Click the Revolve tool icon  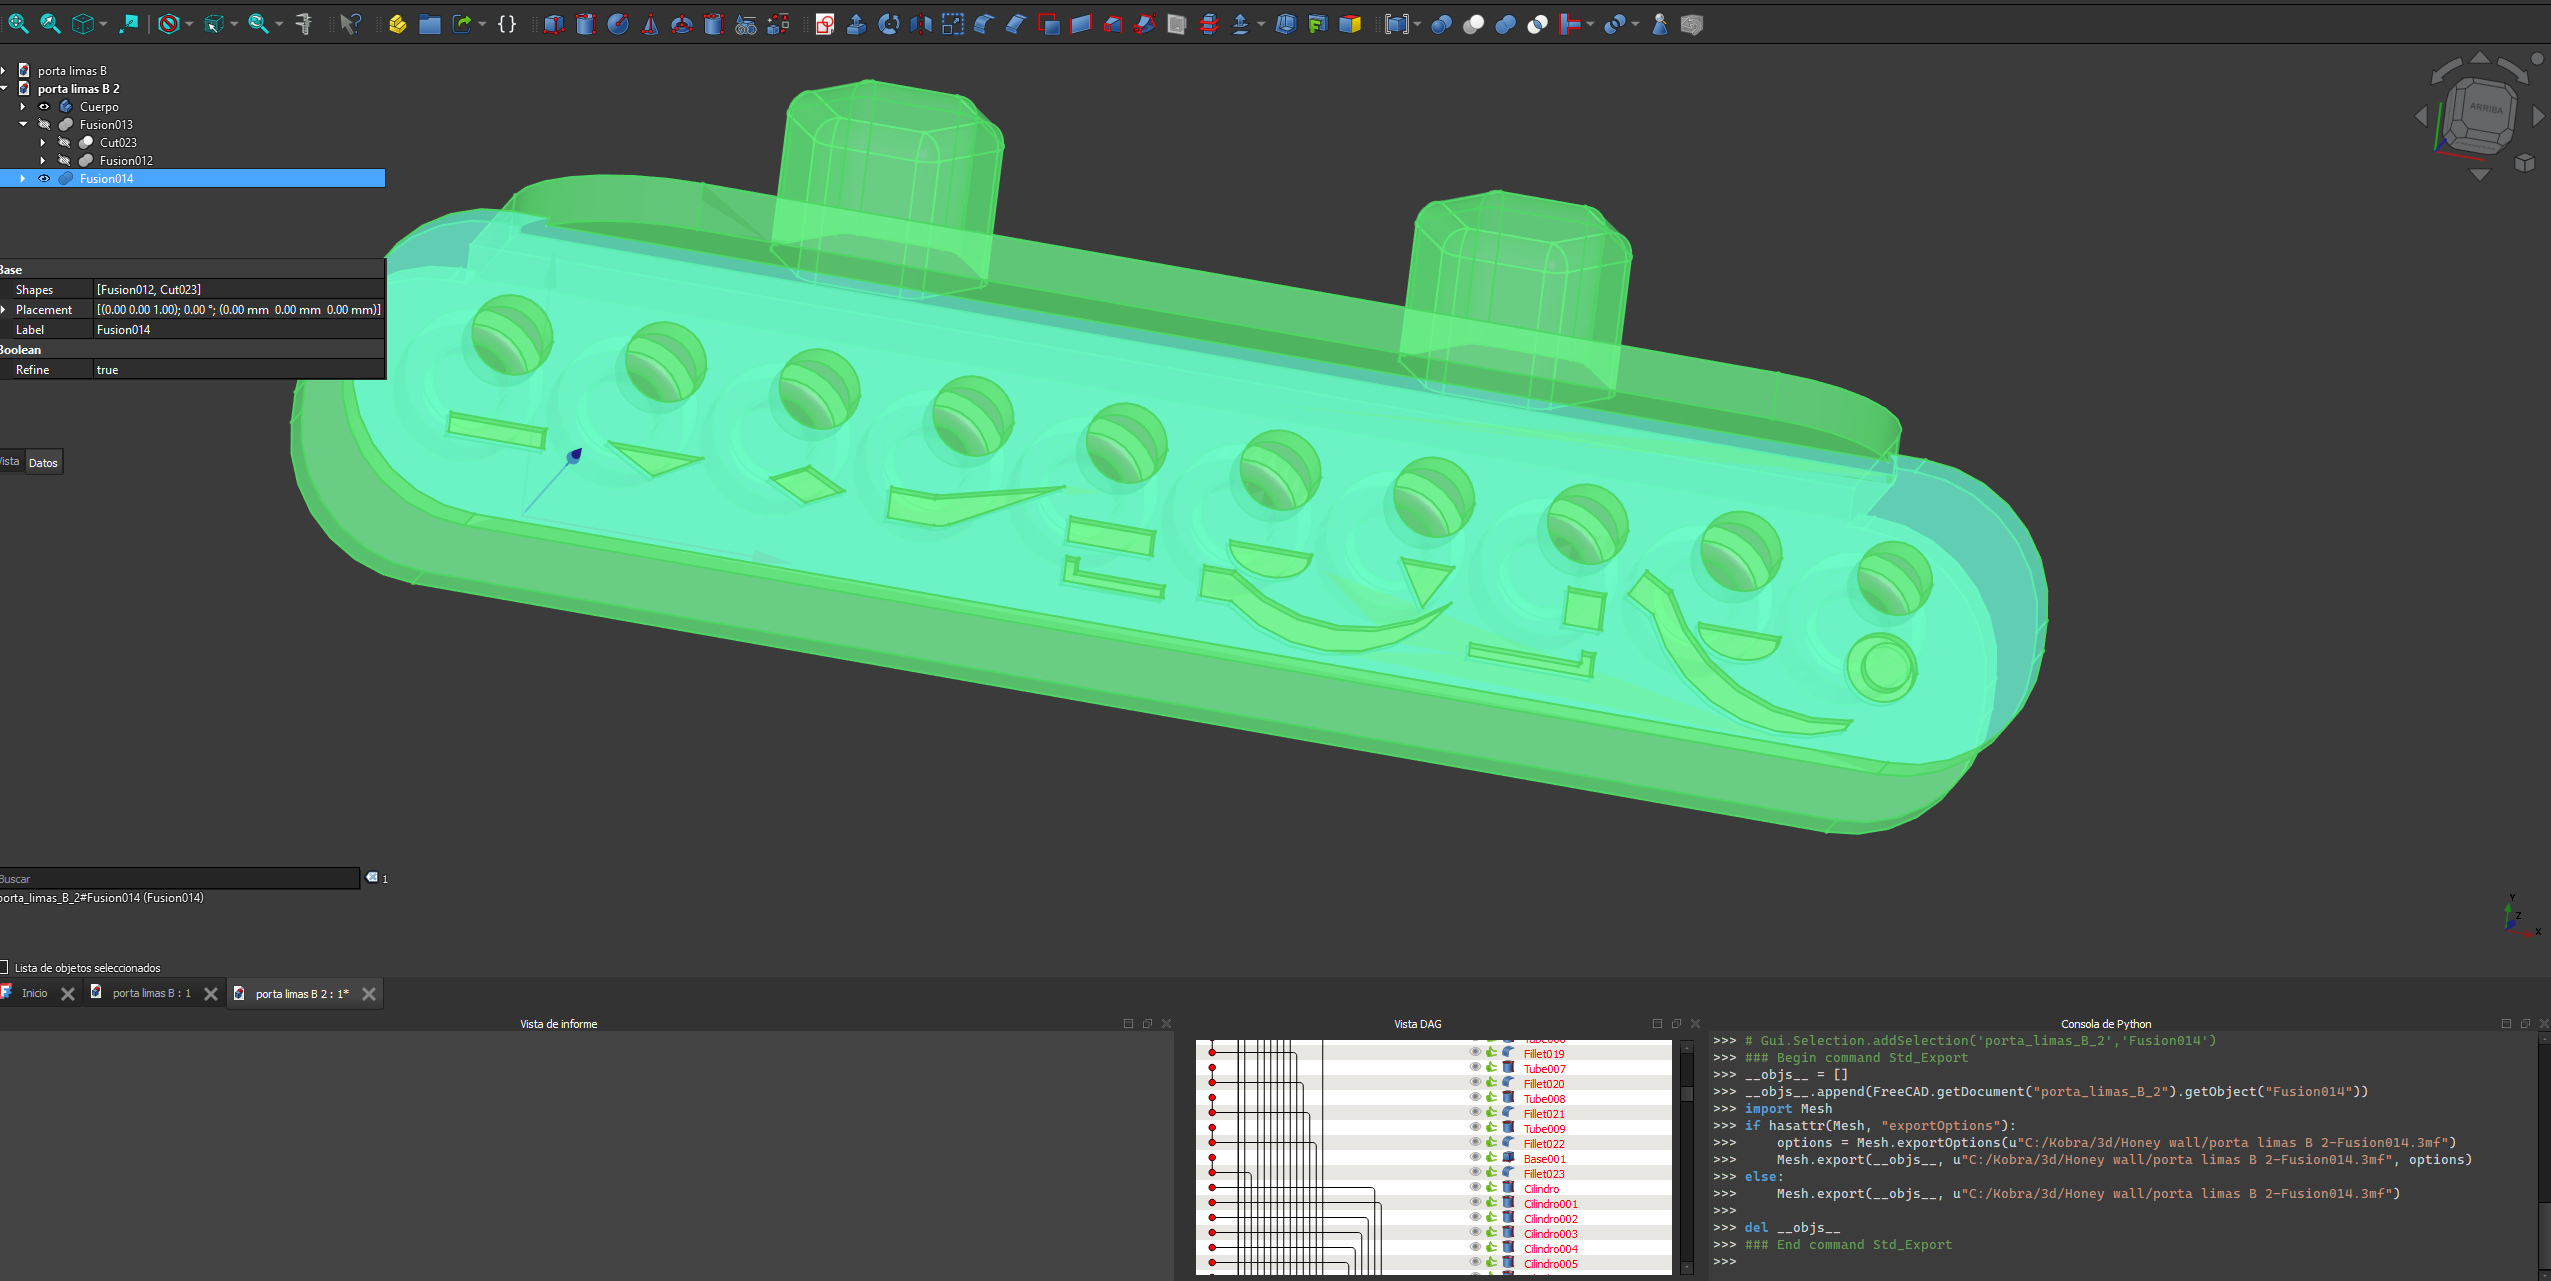tap(889, 24)
